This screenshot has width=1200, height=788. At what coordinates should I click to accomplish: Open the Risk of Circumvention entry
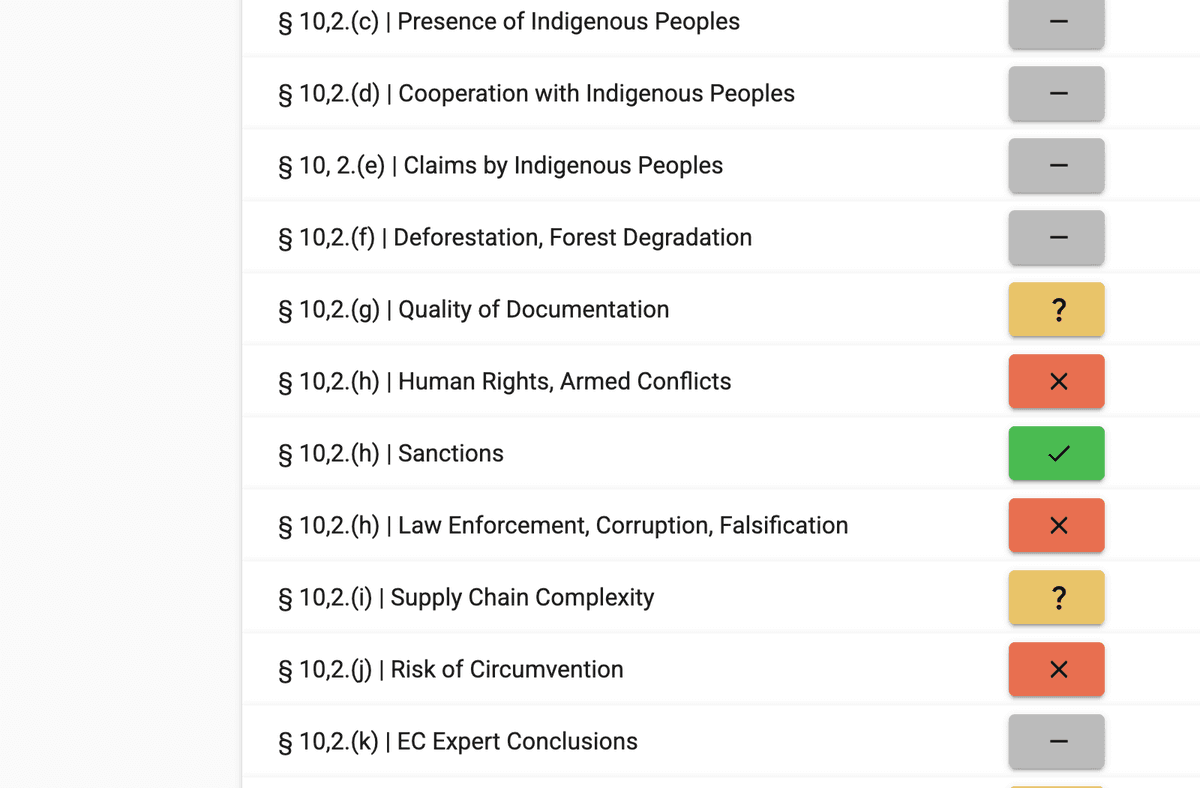pos(451,670)
